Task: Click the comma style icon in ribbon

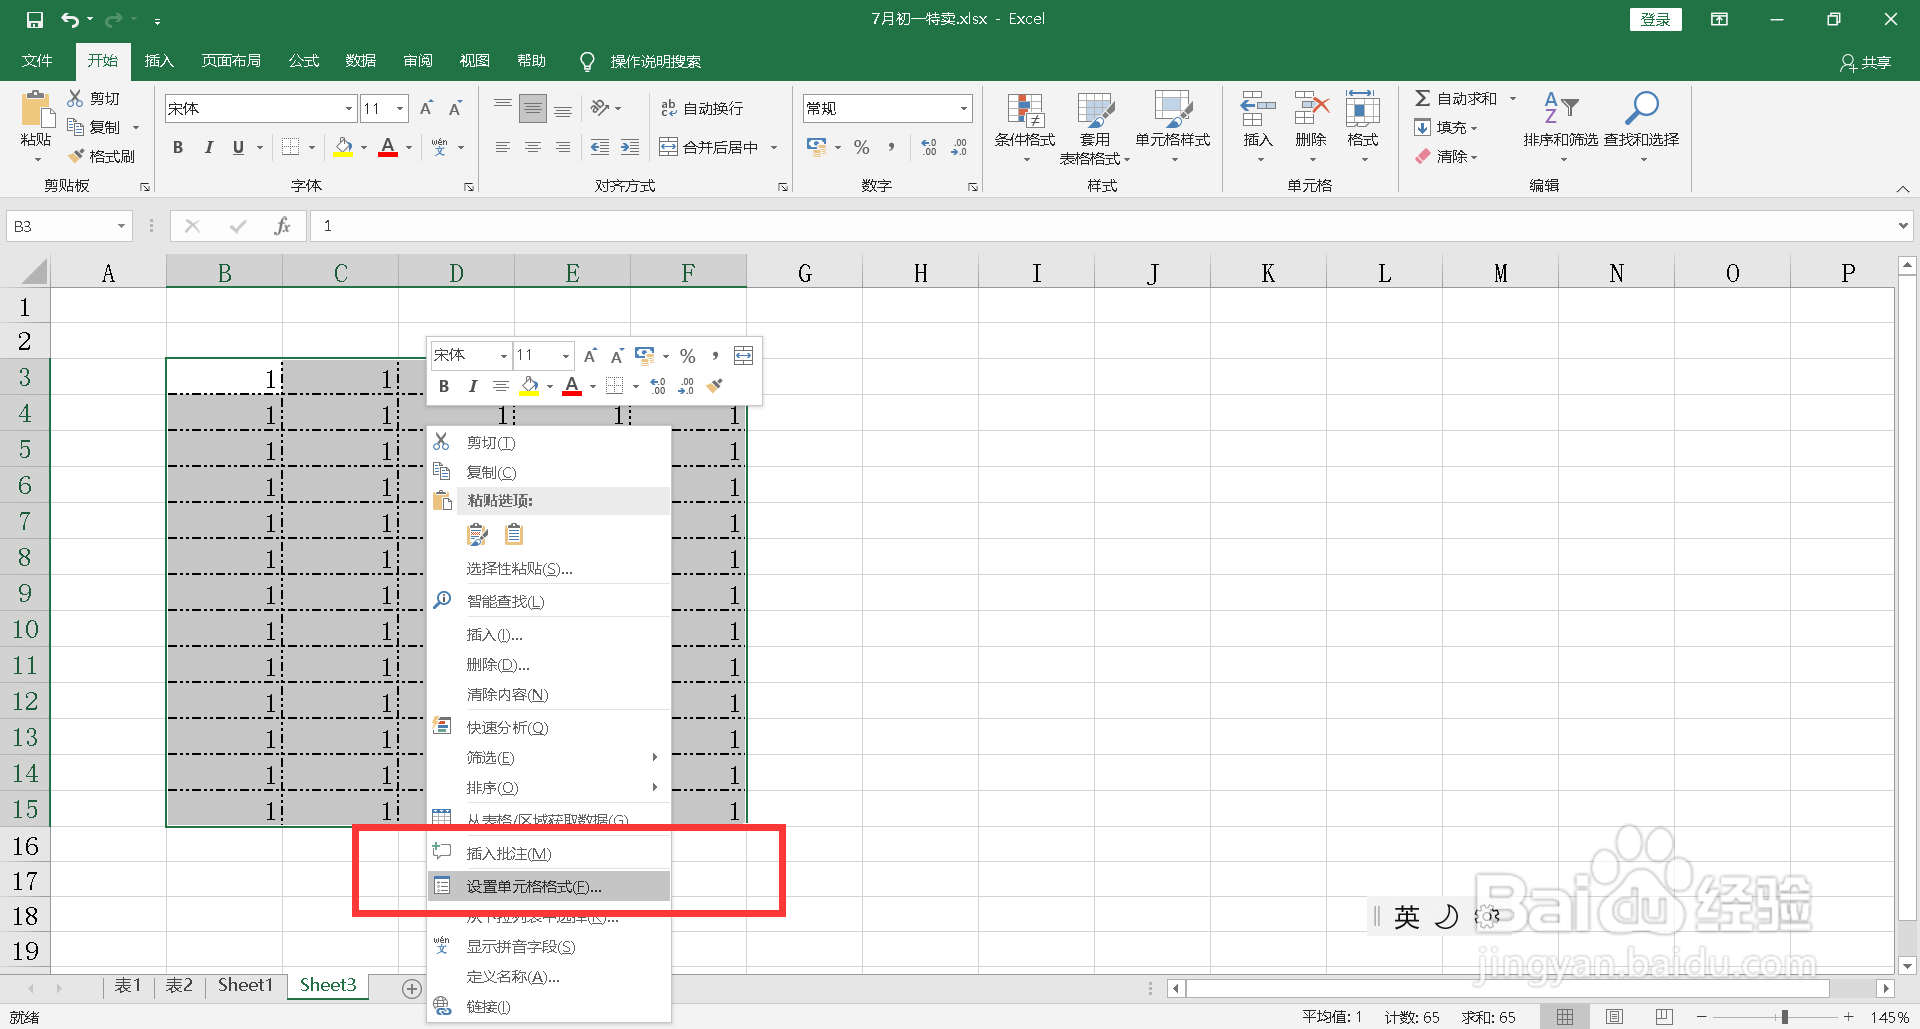Action: 890,147
